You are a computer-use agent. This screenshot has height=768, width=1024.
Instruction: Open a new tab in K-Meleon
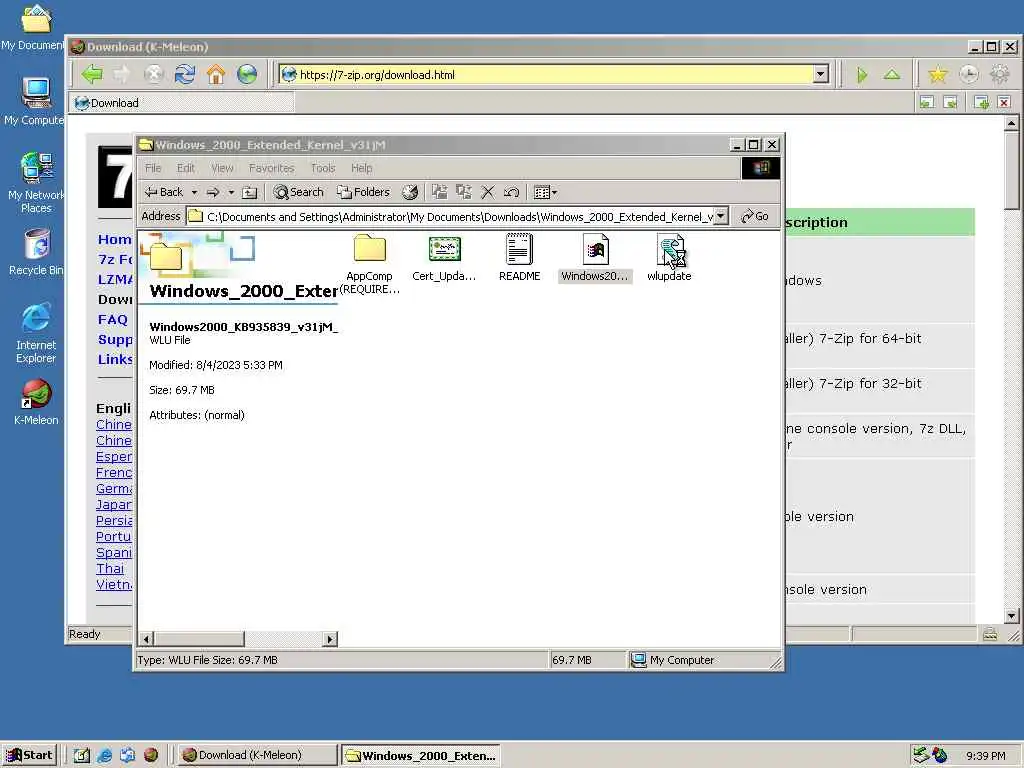[981, 103]
